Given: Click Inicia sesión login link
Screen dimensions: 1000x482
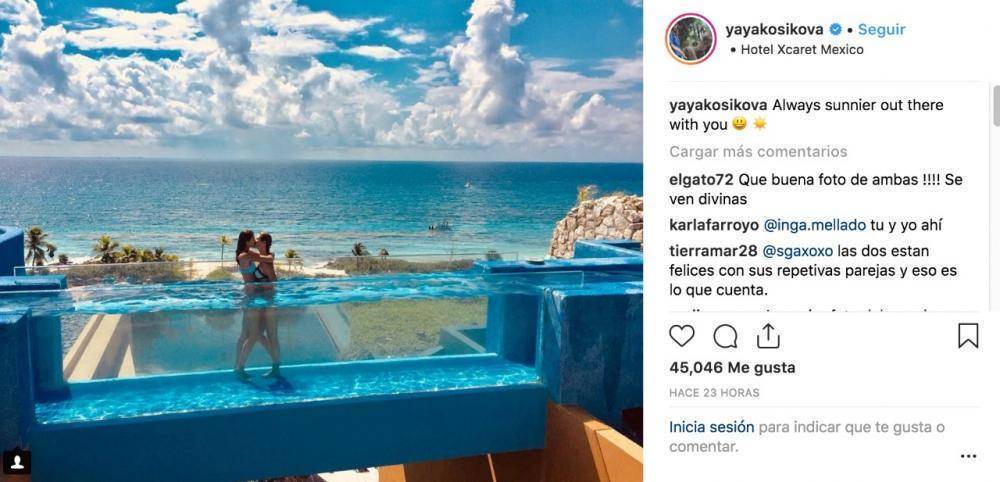Looking at the screenshot, I should click(711, 427).
